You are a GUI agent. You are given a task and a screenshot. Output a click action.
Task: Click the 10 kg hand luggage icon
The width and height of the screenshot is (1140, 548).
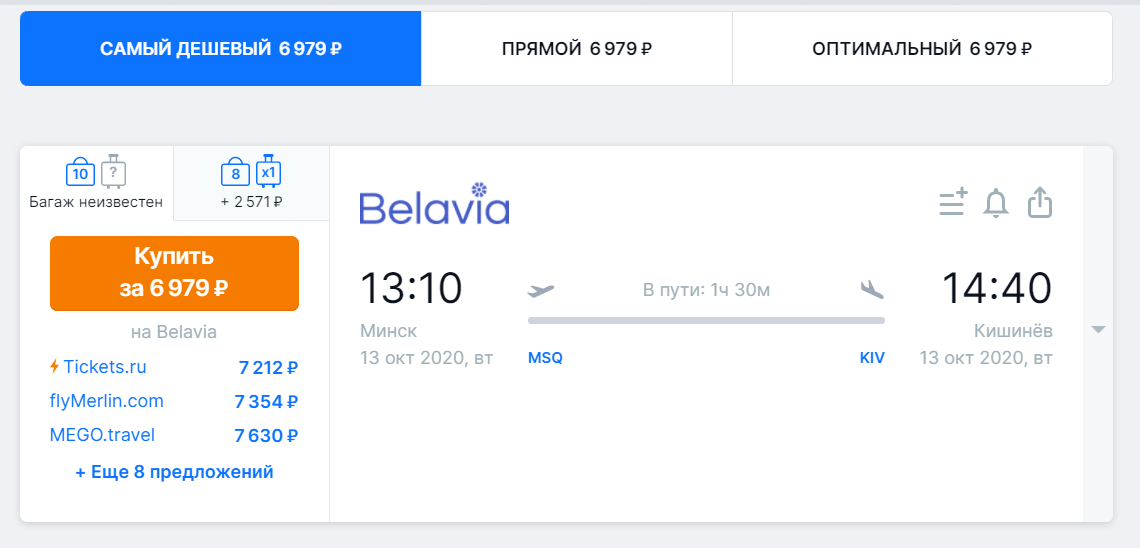tap(81, 172)
